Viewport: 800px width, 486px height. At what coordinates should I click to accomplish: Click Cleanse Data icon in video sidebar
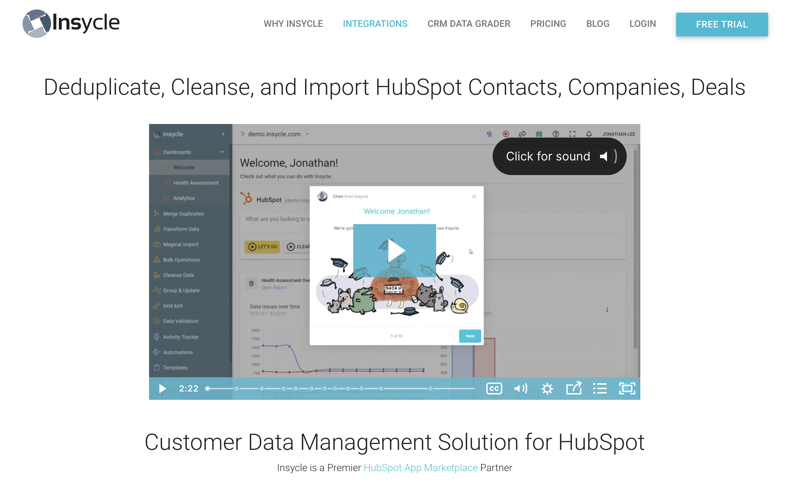point(157,275)
